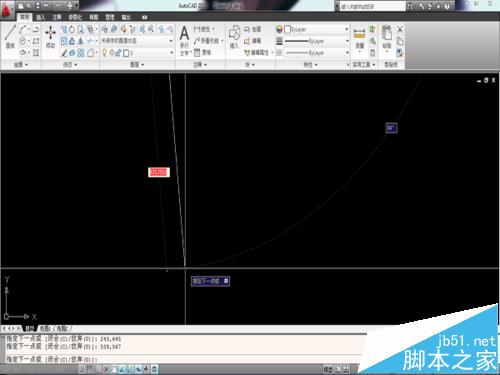This screenshot has width=500, height=375.
Task: Open the linetype ByLayer dropdown
Action: [317, 53]
